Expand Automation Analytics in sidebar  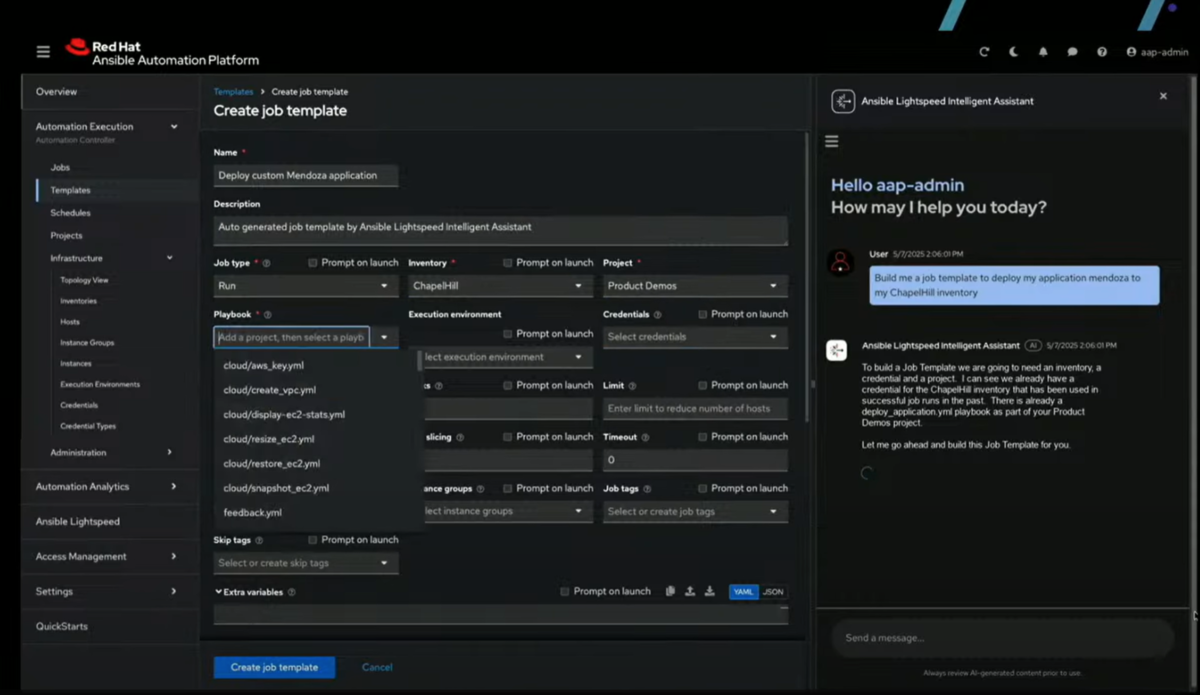click(174, 486)
